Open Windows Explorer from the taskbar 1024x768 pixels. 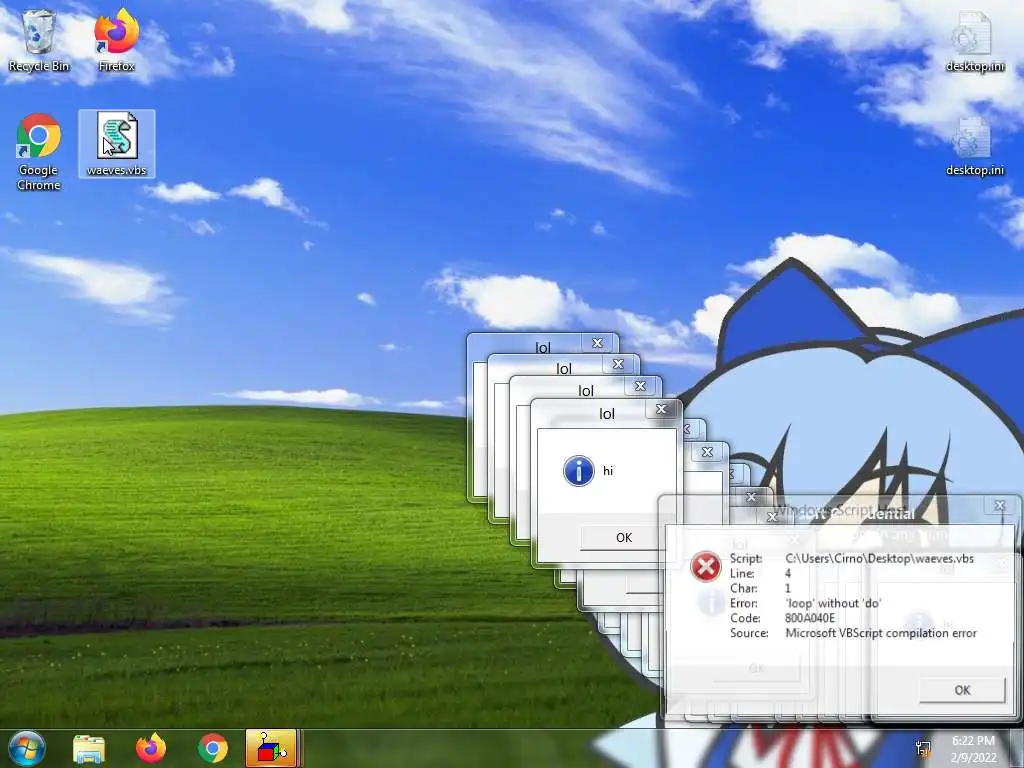click(89, 748)
